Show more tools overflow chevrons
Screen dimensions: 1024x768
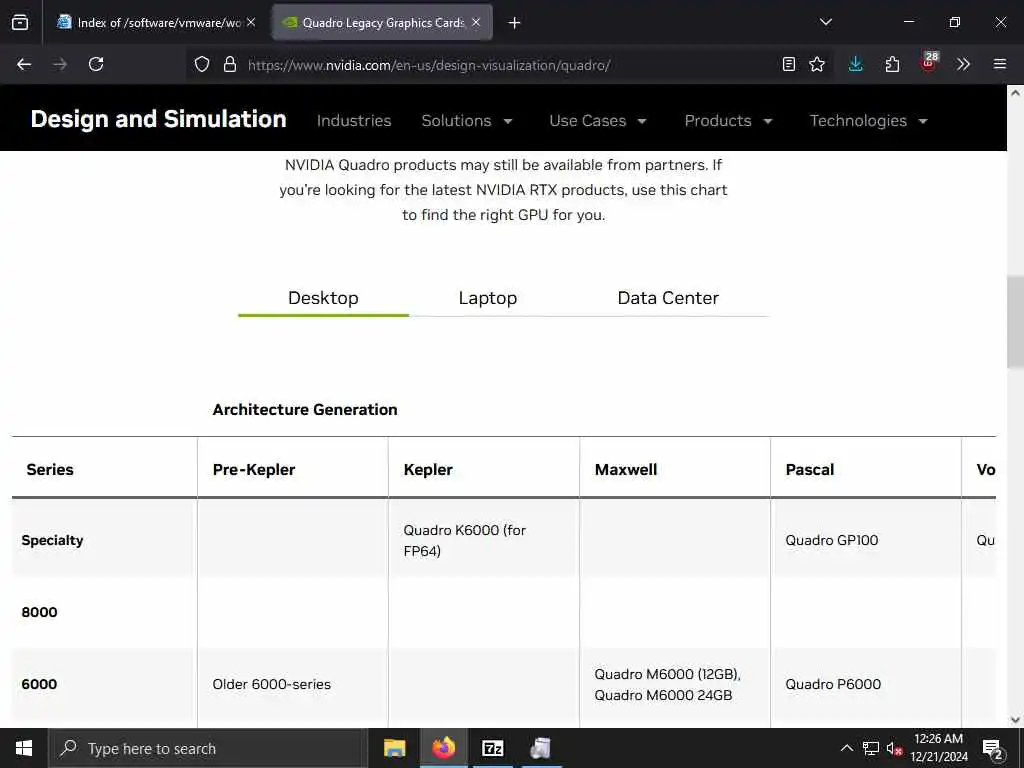[963, 64]
